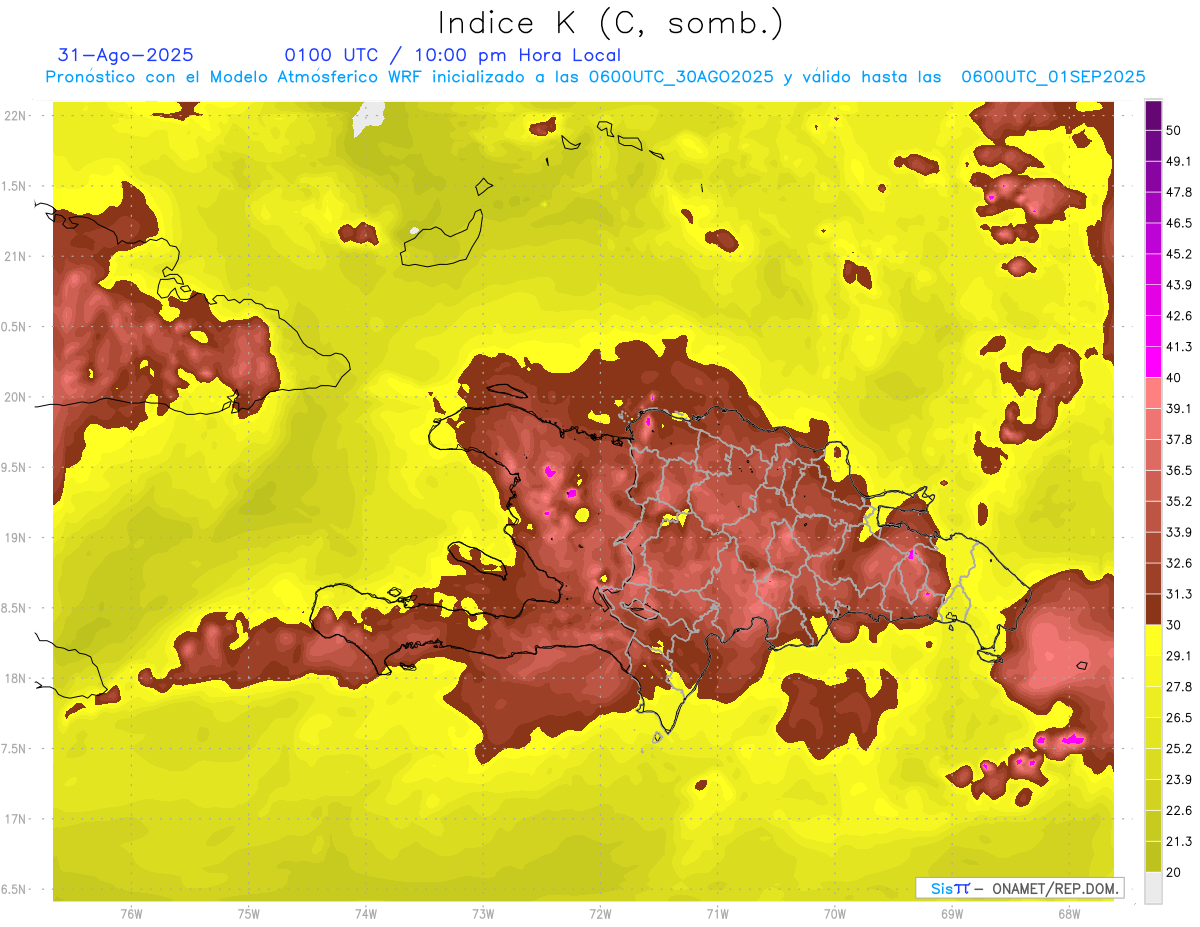
Task: Pick the light gray swatch below 20
Action: (x=1153, y=888)
